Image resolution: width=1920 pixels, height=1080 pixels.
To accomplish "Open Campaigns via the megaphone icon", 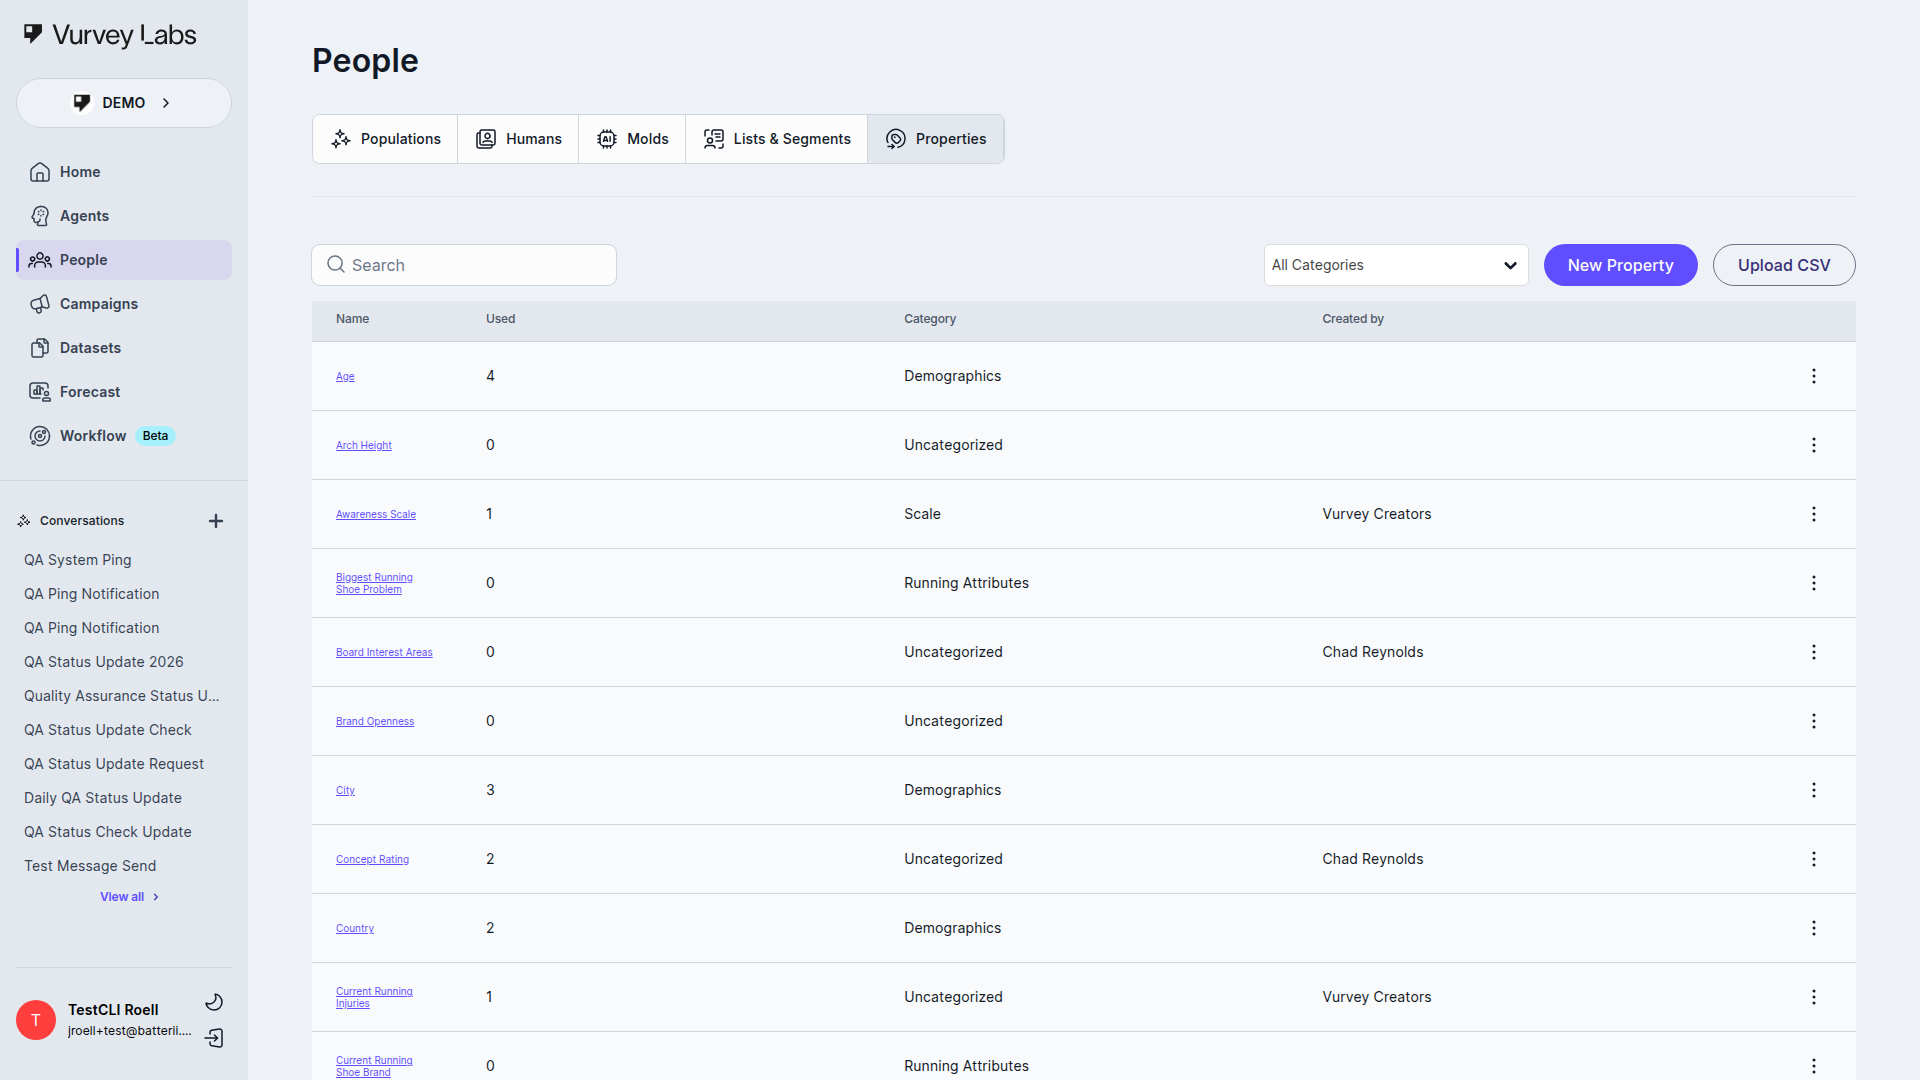I will (x=40, y=304).
